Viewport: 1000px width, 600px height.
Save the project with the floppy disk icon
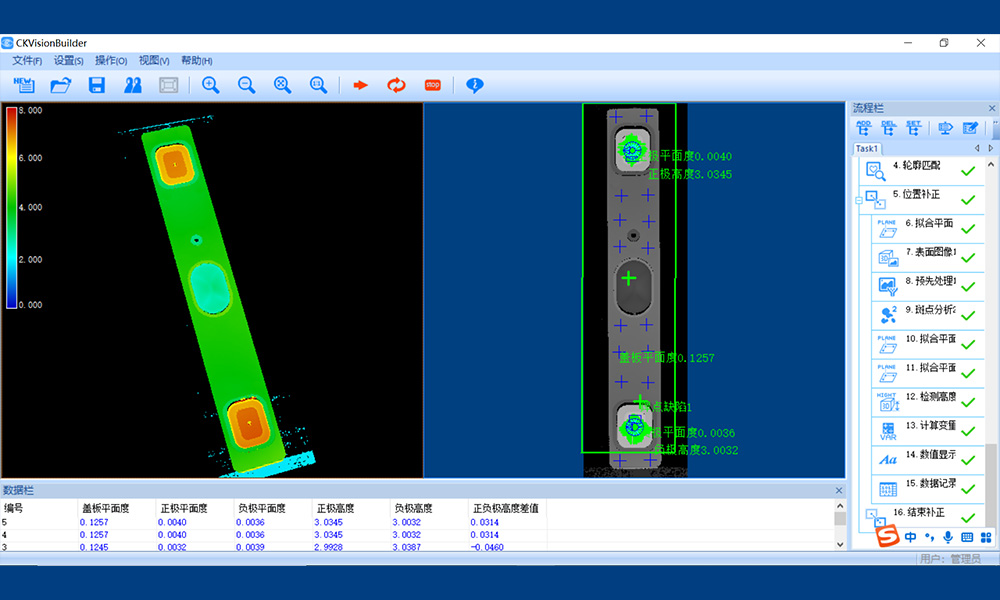96,85
